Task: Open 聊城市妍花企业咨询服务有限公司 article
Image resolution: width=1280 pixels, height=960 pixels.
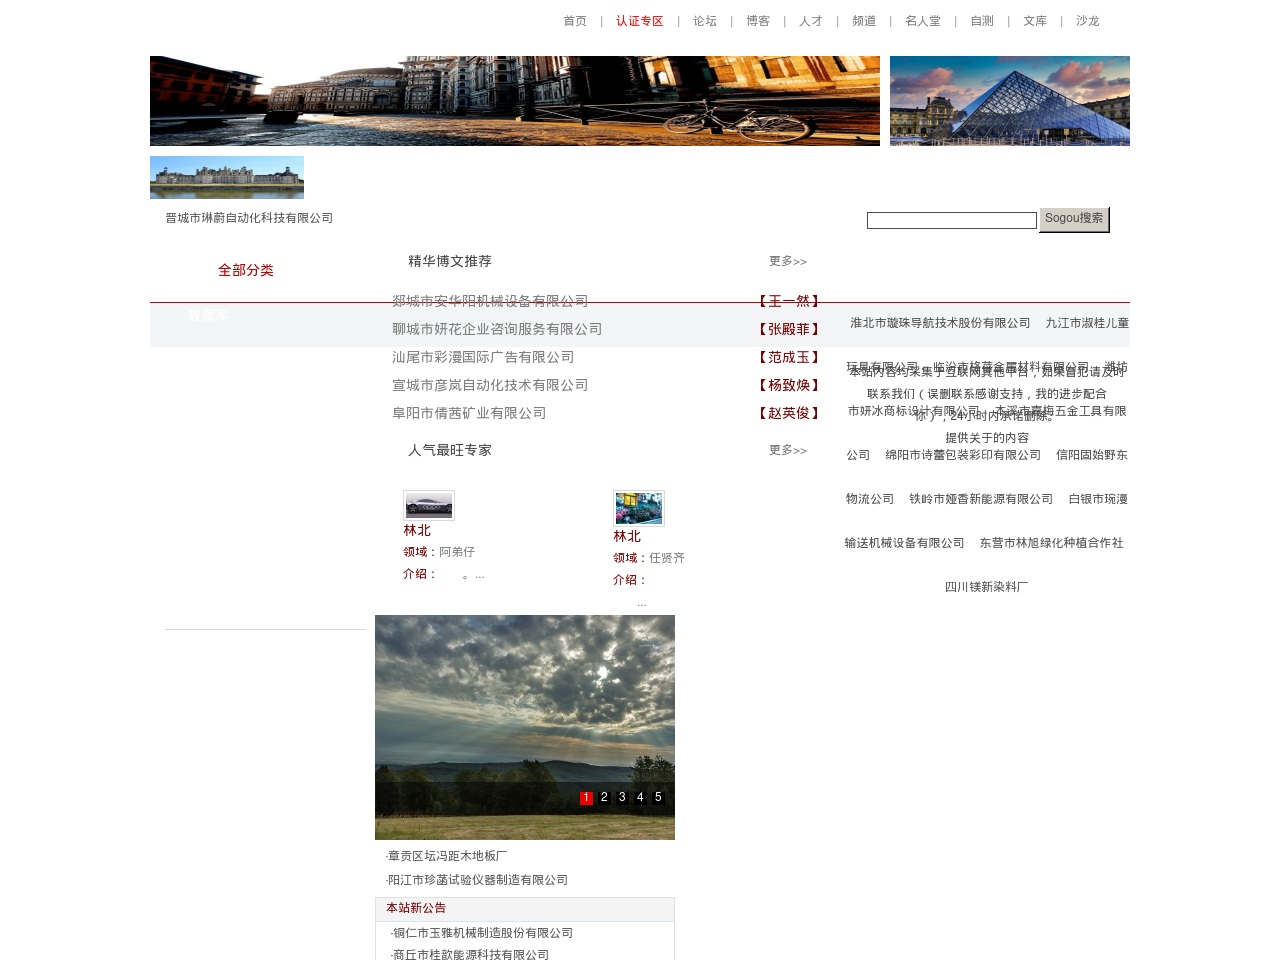Action: pos(497,329)
